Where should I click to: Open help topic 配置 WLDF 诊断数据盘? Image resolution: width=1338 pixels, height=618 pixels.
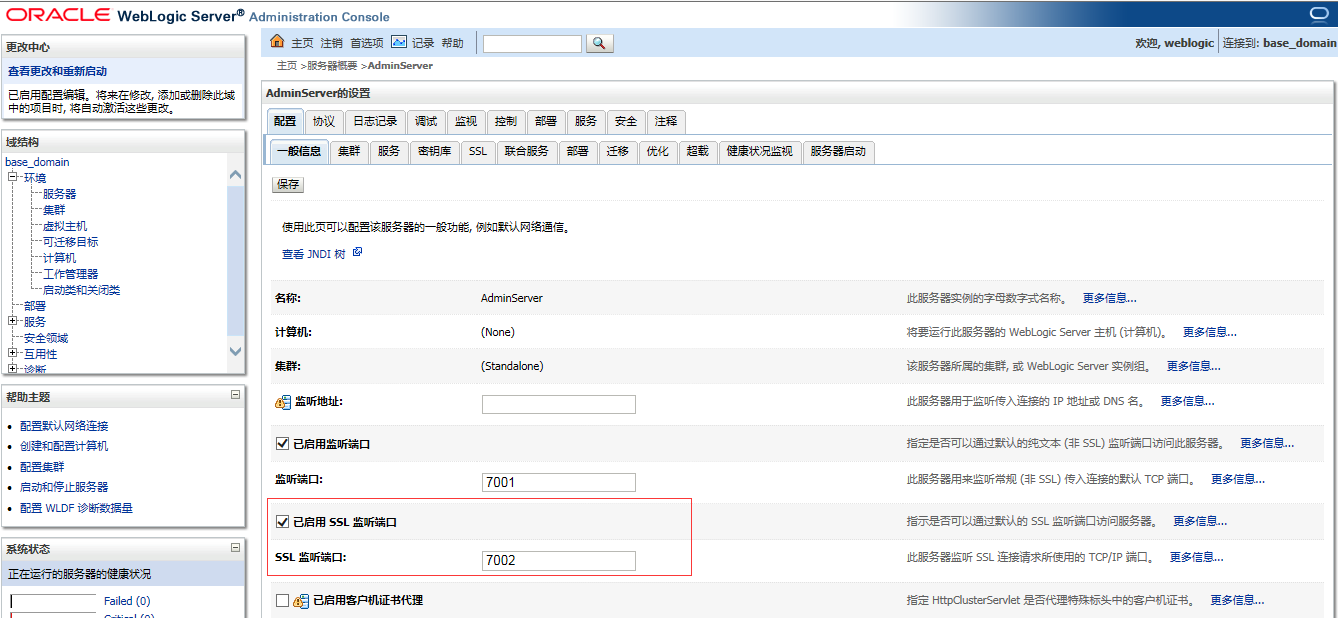coord(76,508)
